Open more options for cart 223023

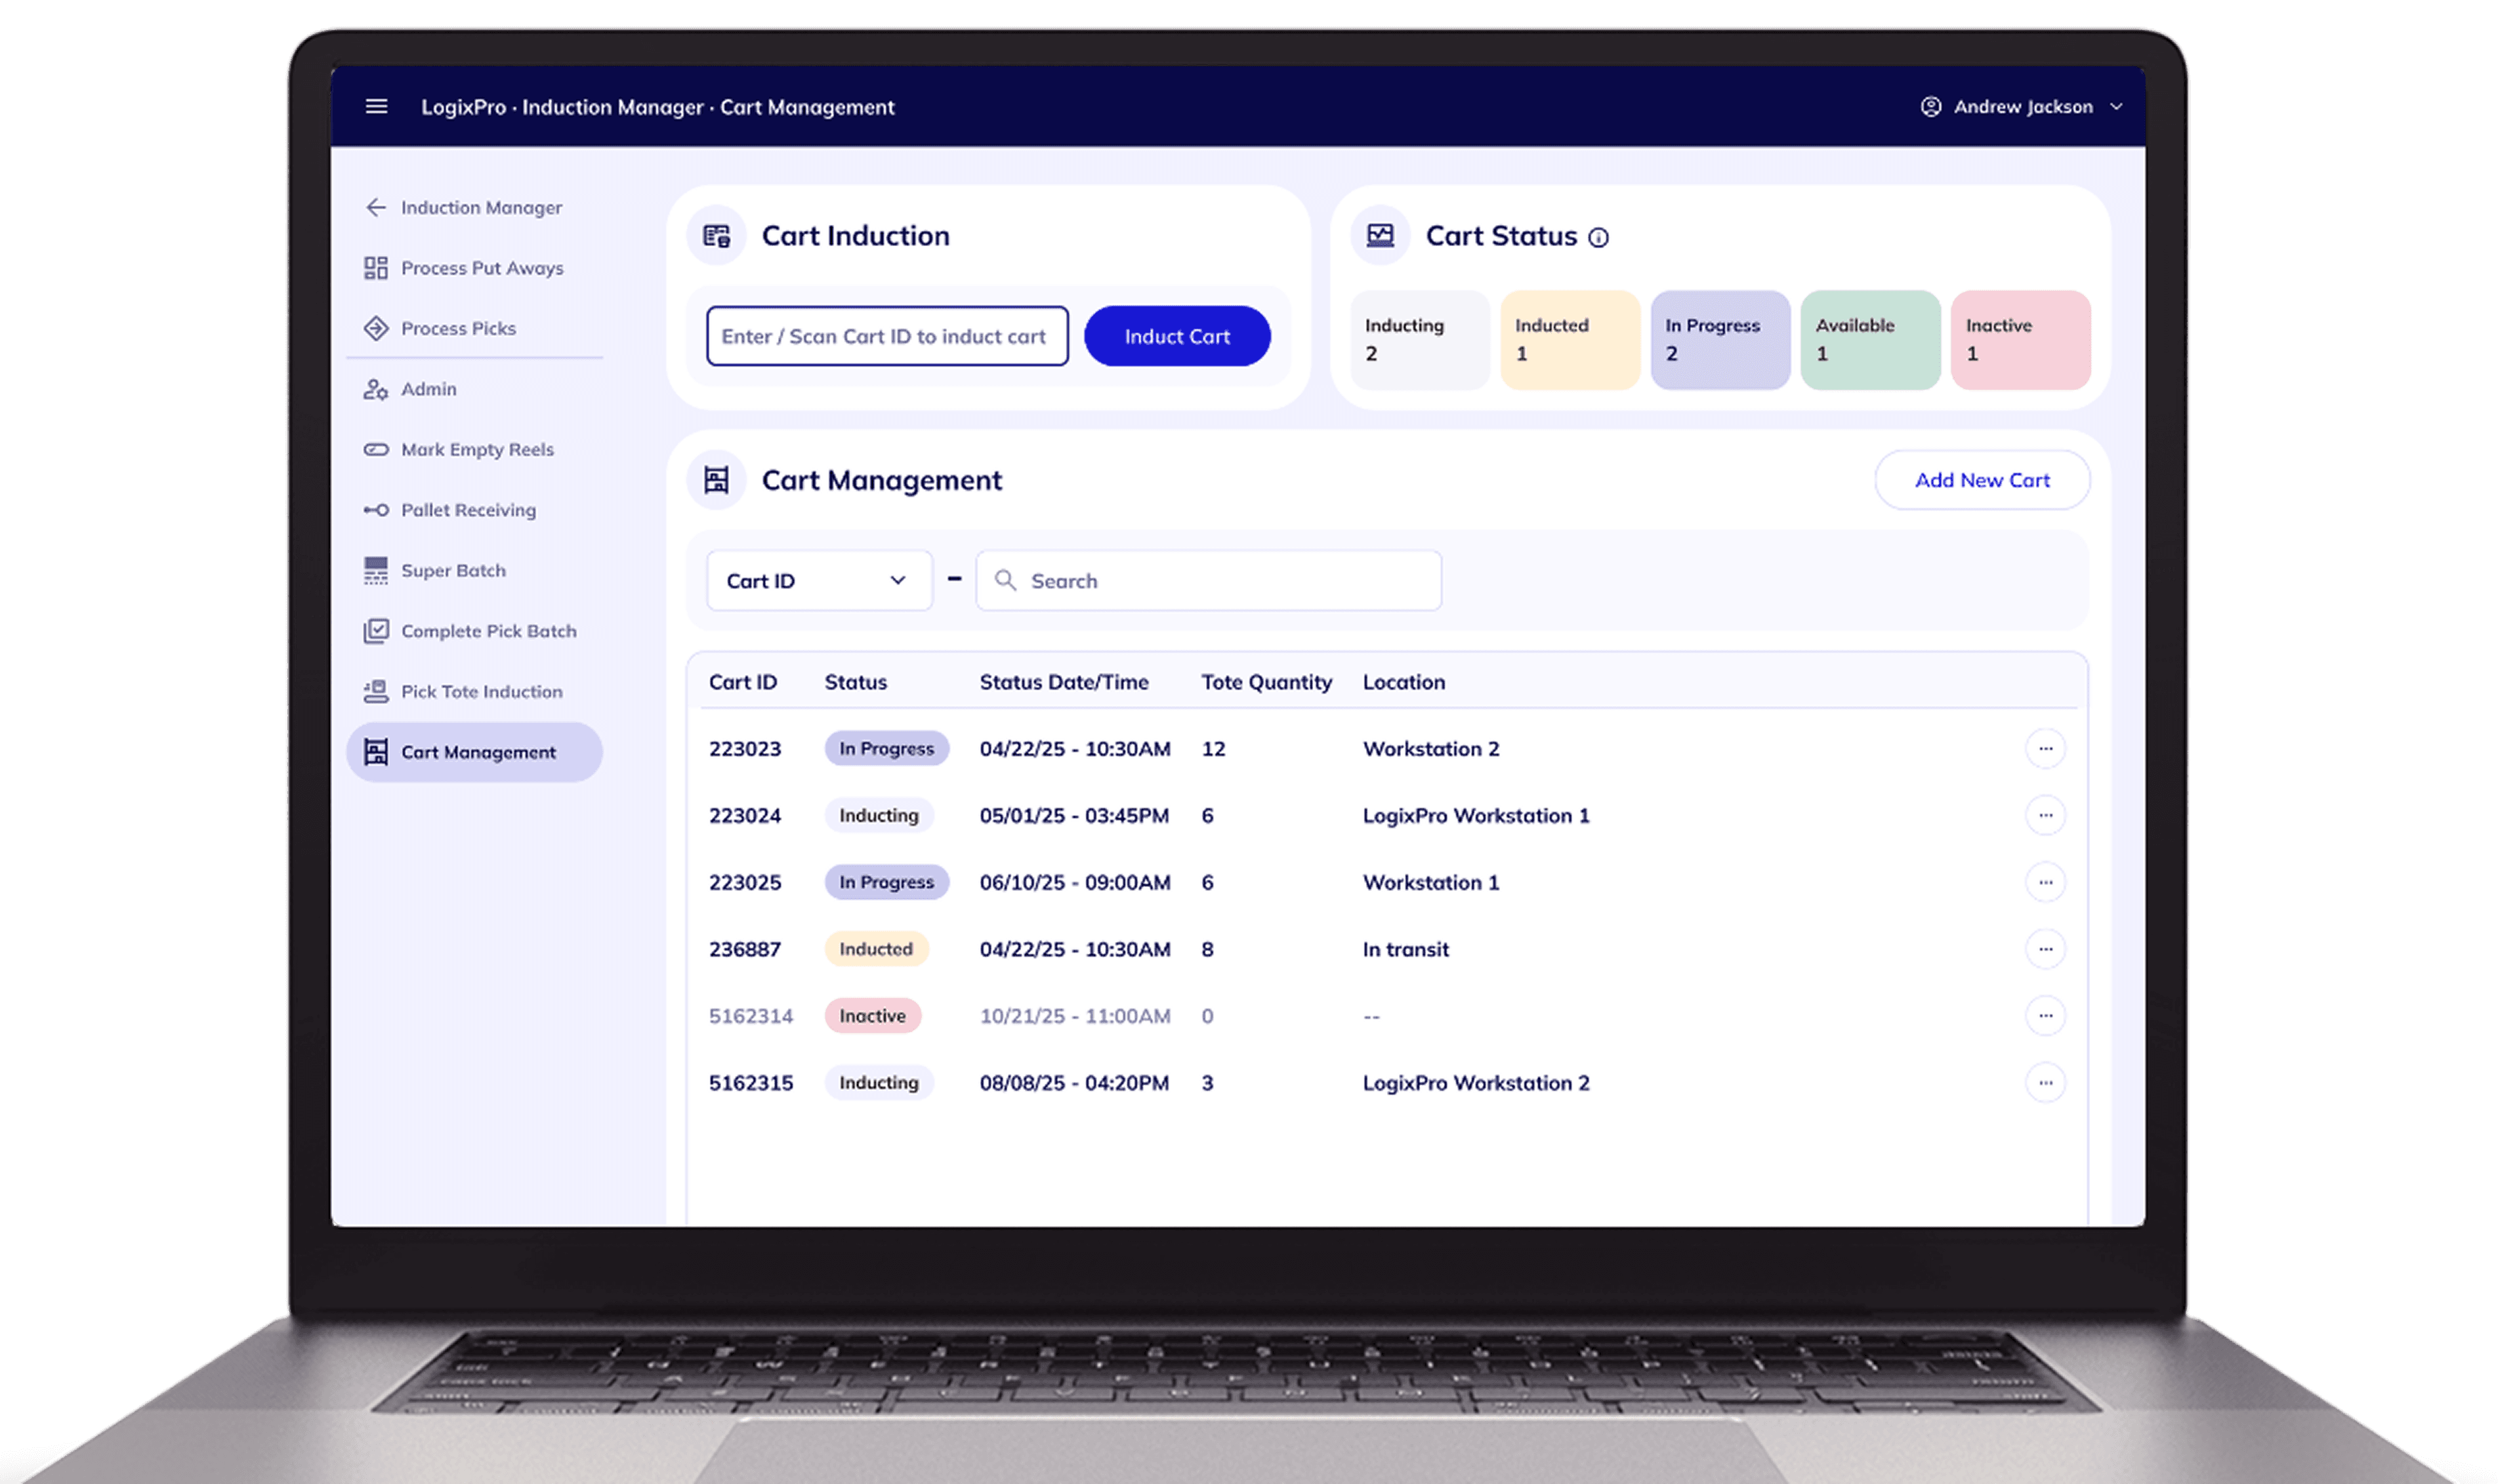click(2045, 748)
